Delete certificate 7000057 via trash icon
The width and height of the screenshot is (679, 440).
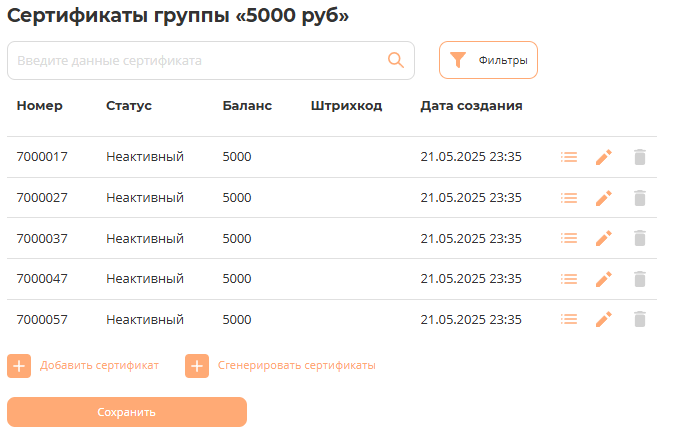point(640,319)
